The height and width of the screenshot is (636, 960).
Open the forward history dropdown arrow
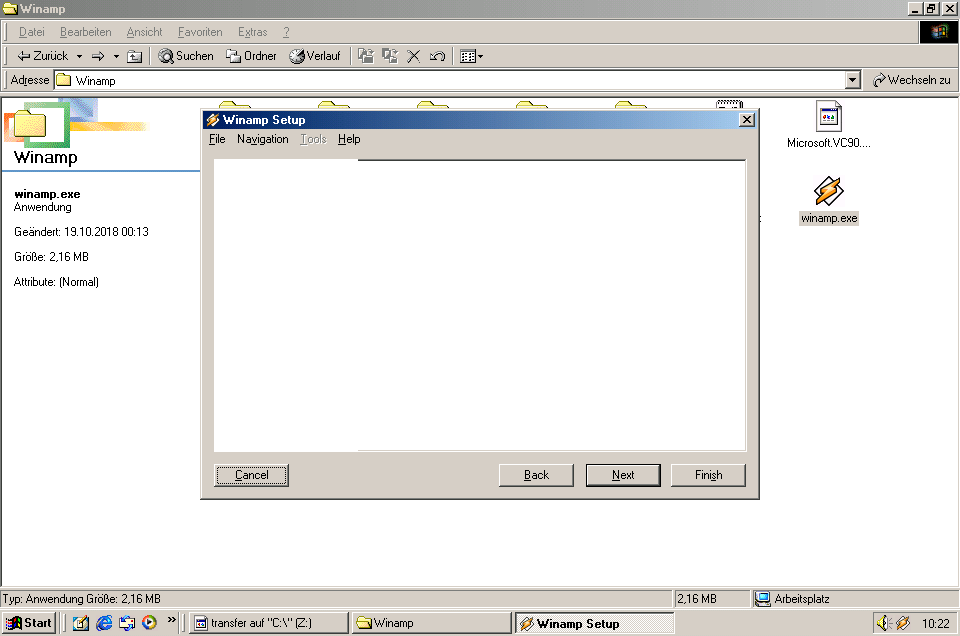coord(116,56)
